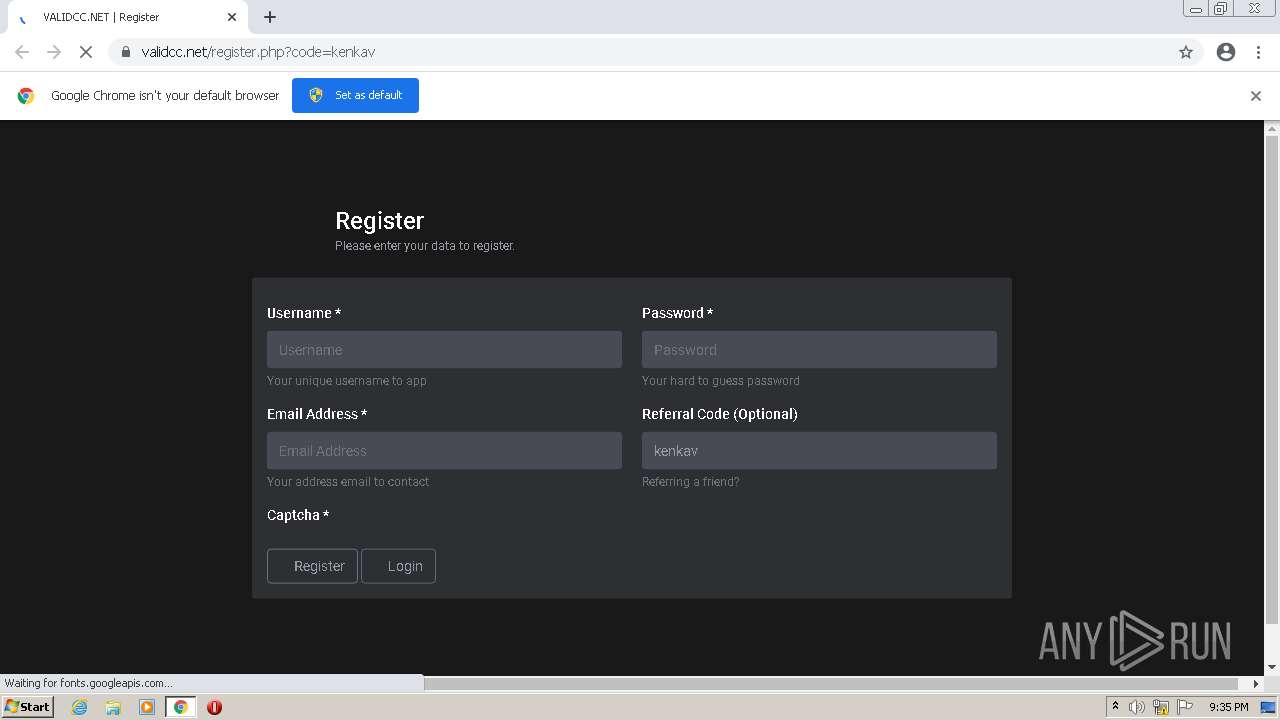Viewport: 1280px width, 720px height.
Task: Close the VALIDCC.NET Register tab
Action: (232, 17)
